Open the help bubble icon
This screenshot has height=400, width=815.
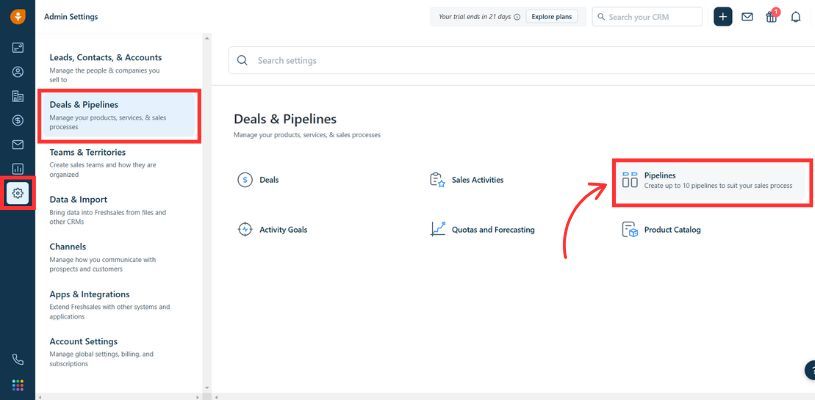[x=810, y=370]
